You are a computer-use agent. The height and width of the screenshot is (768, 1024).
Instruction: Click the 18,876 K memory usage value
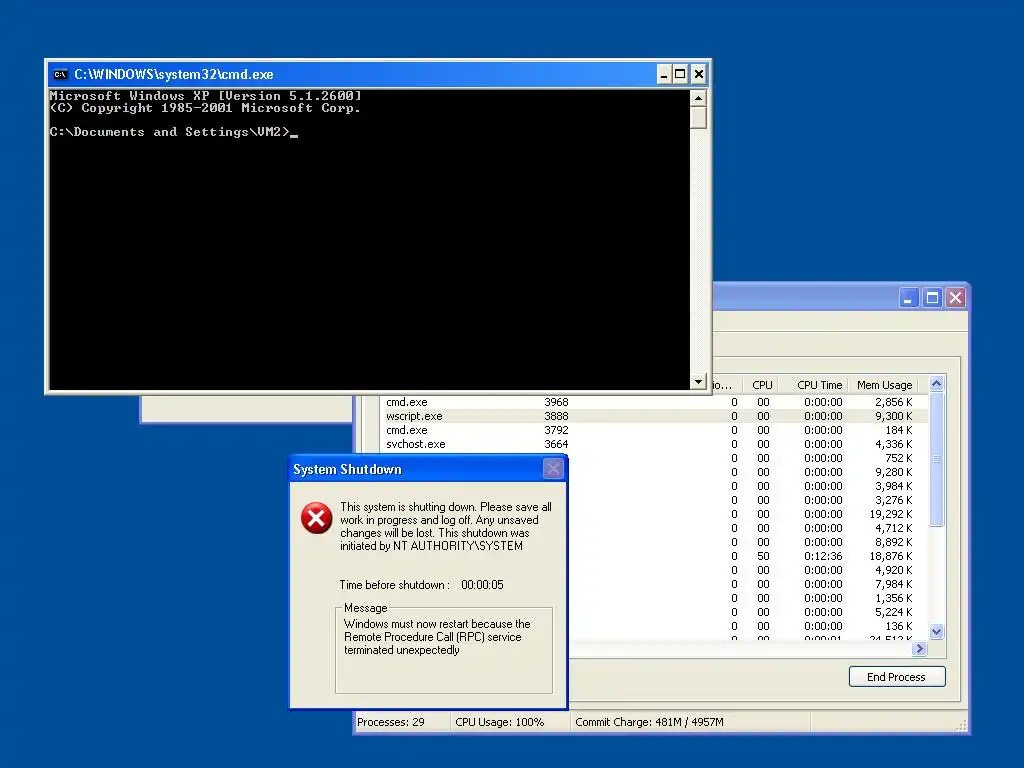coord(891,556)
